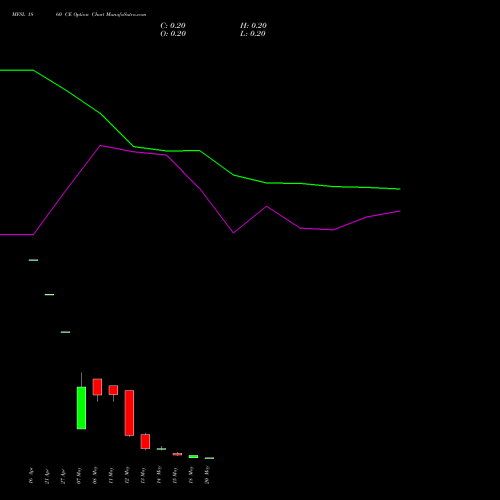The width and height of the screenshot is (500, 500).
Task: Click the 07 May date label on axis
Action: [79, 475]
